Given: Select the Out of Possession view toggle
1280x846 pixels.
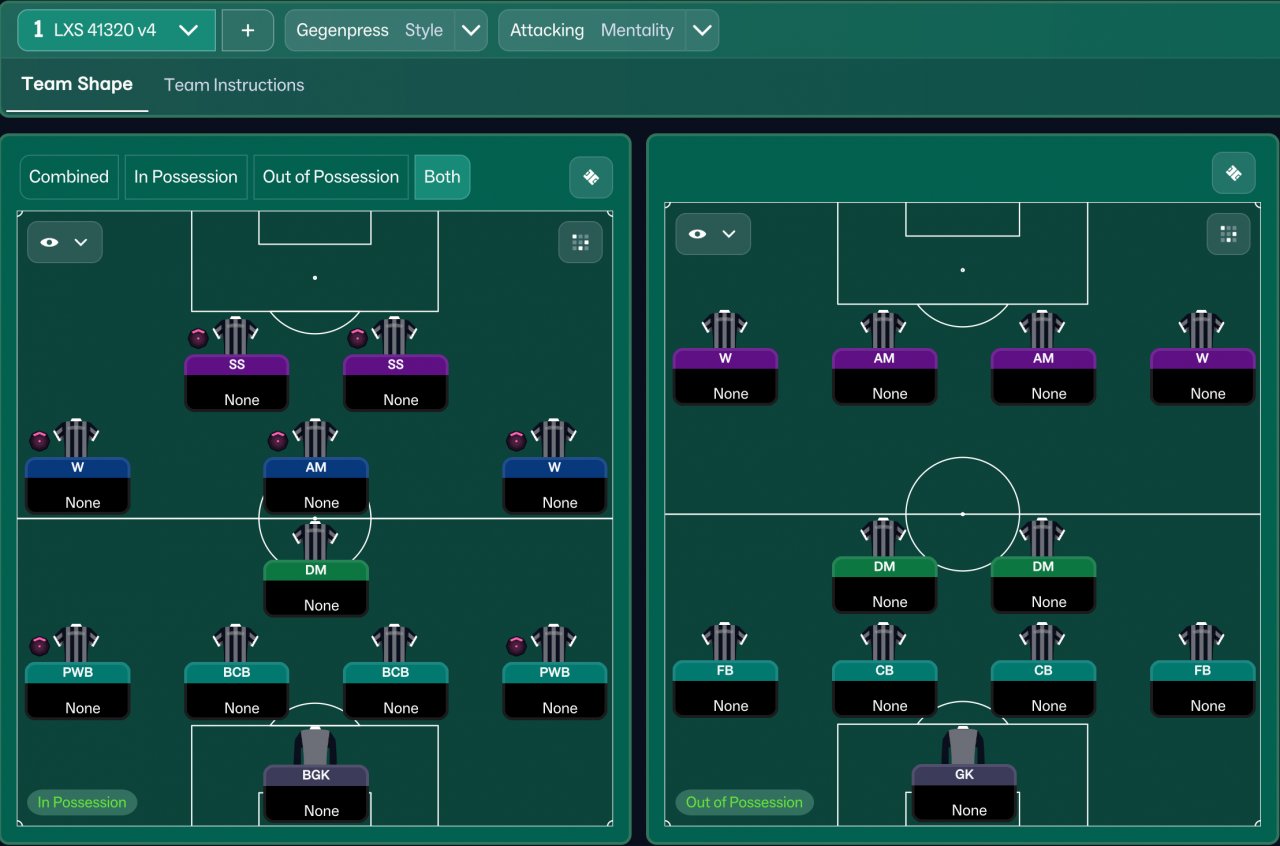Looking at the screenshot, I should [x=331, y=177].
